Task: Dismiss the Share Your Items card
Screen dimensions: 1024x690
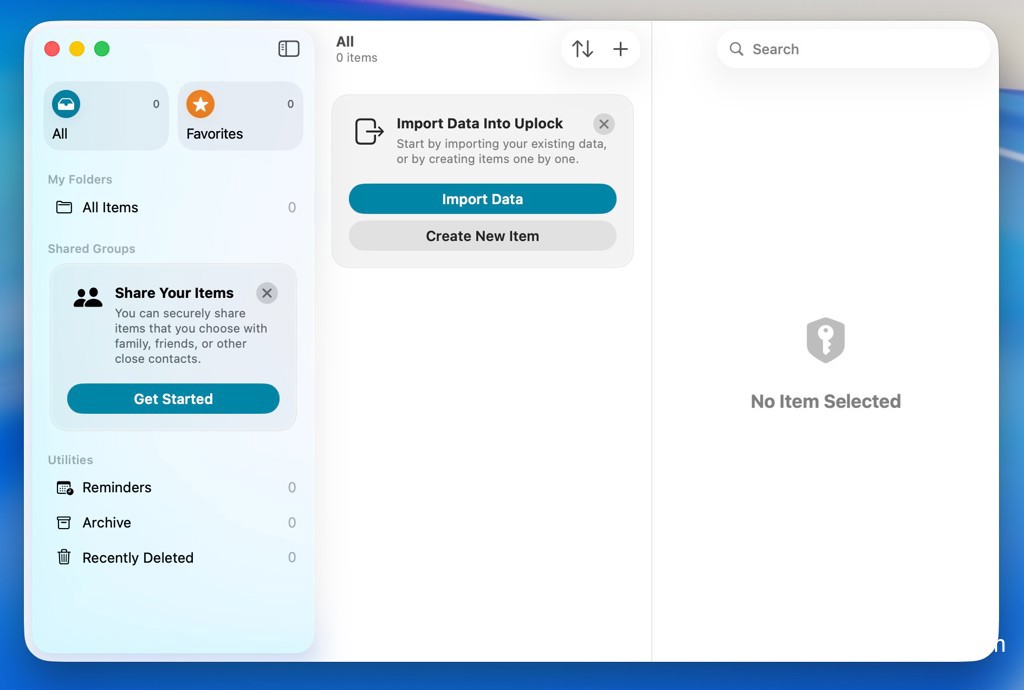Action: tap(267, 293)
